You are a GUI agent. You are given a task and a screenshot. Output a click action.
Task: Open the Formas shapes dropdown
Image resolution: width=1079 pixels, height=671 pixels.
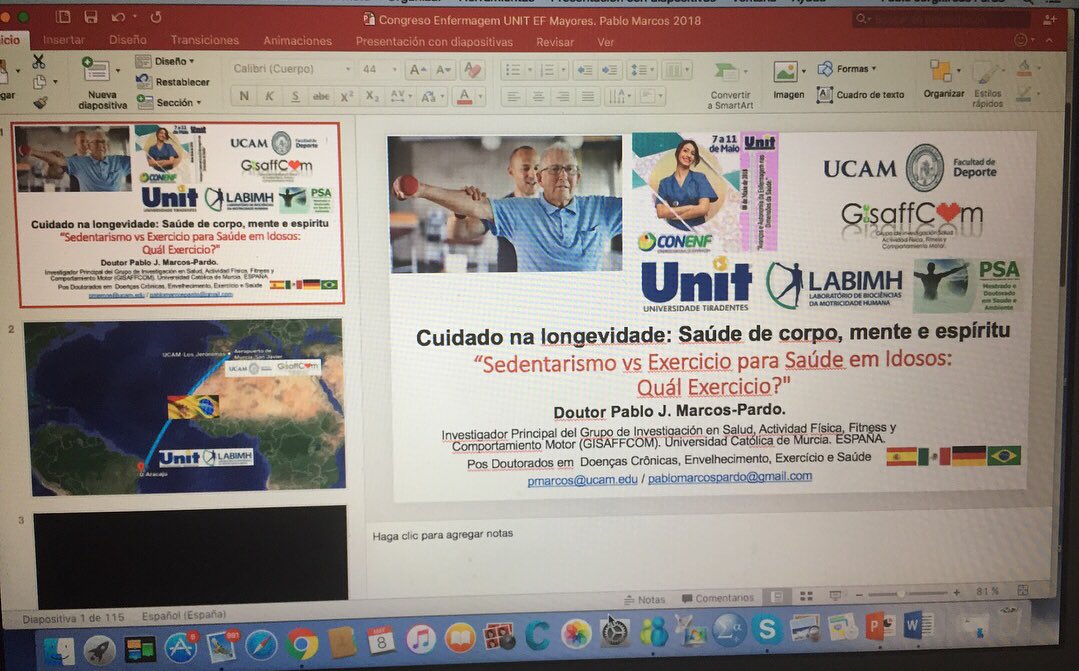click(x=847, y=69)
